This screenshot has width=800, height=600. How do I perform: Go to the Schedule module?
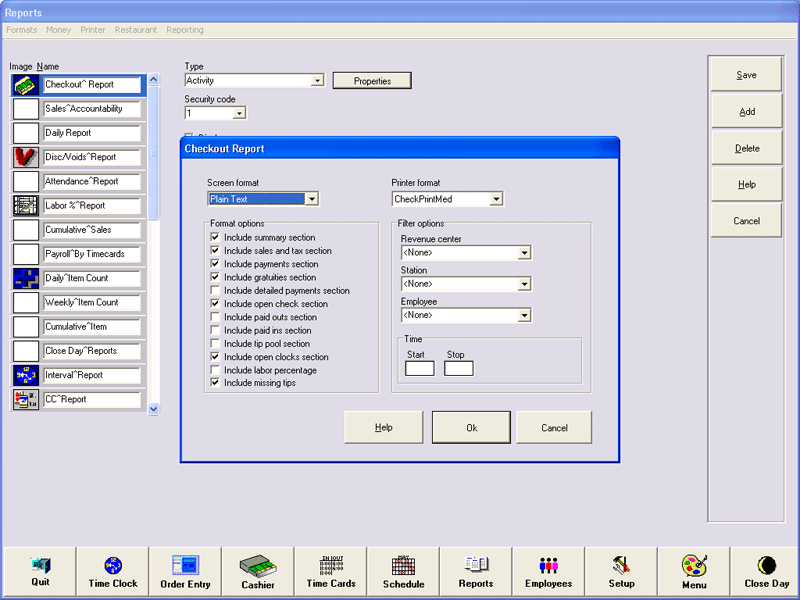(x=403, y=572)
